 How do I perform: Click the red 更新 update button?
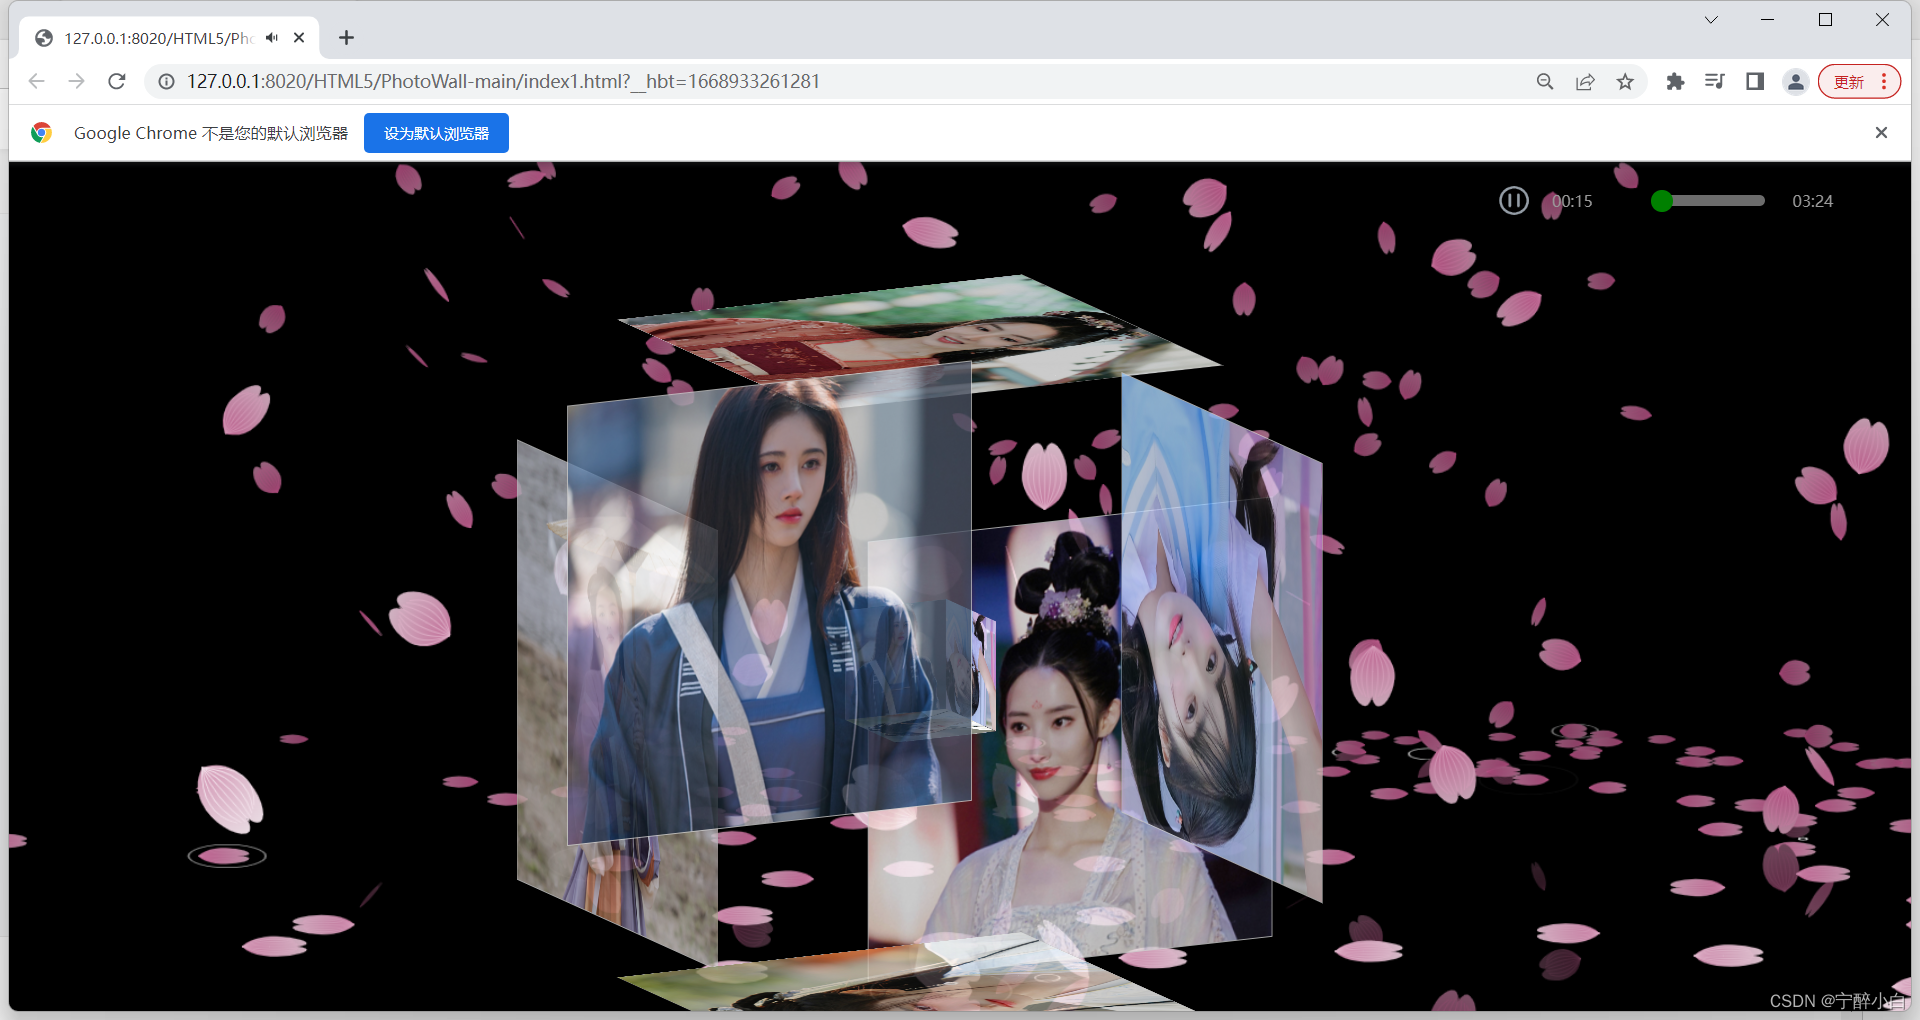[1849, 82]
